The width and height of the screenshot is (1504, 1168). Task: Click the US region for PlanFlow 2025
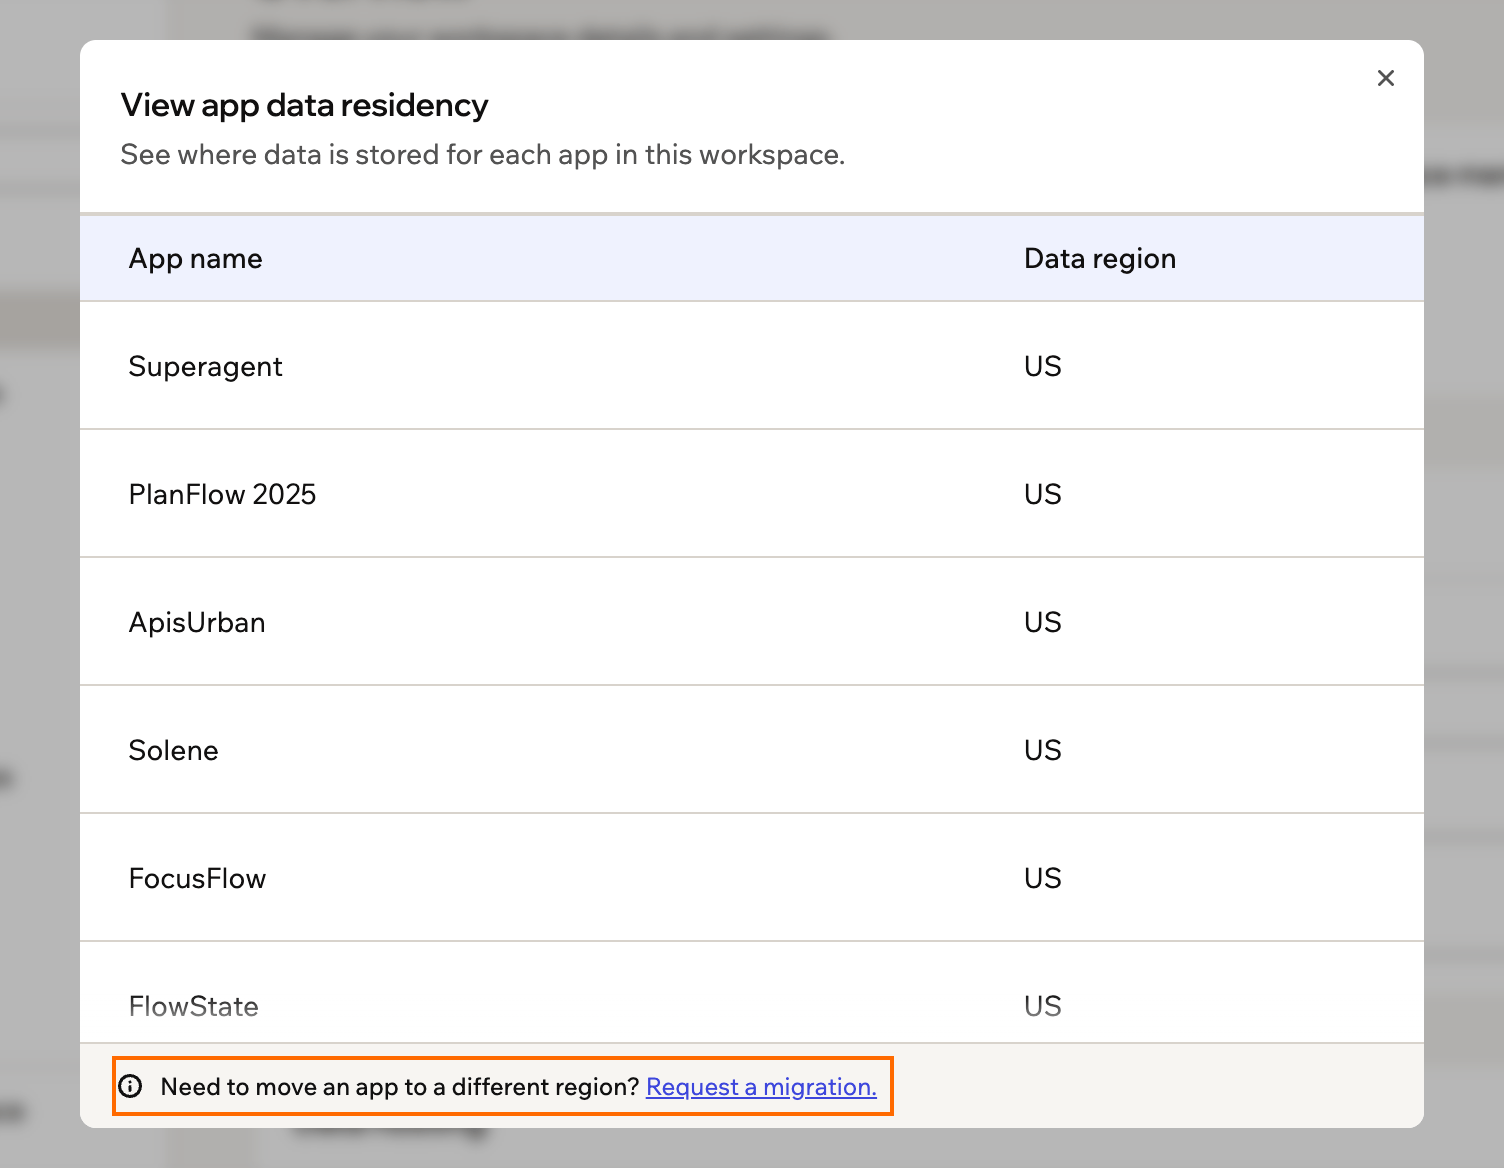[x=1043, y=494]
